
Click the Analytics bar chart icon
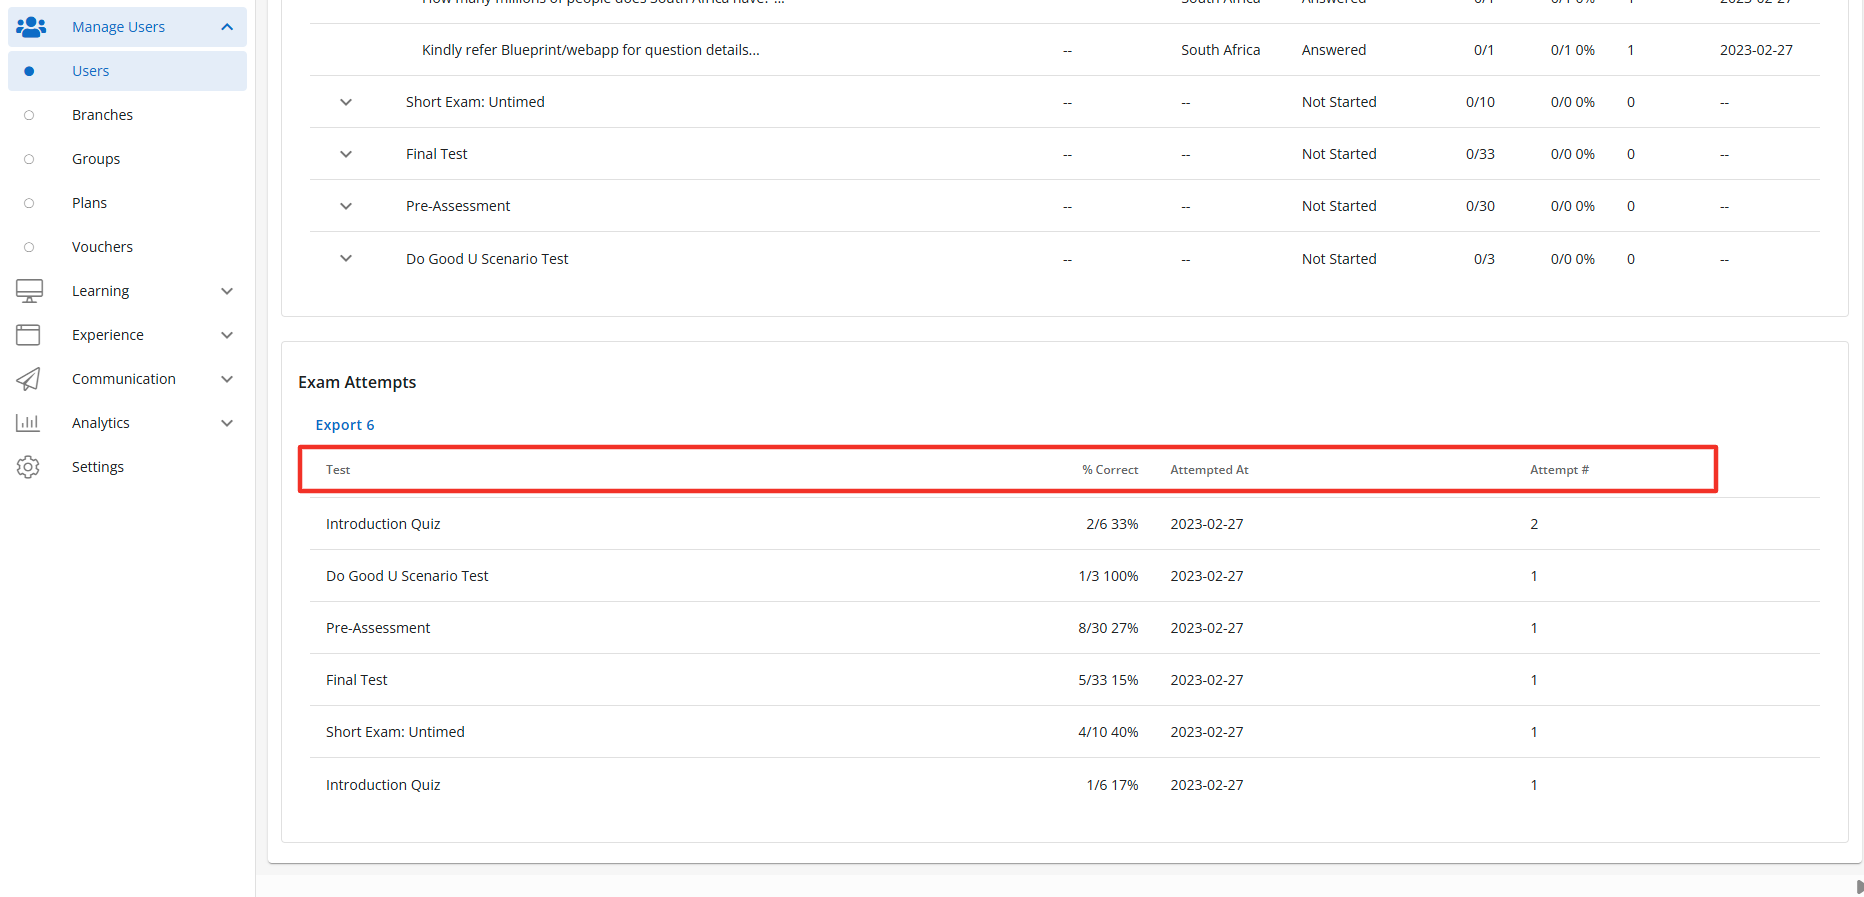28,423
